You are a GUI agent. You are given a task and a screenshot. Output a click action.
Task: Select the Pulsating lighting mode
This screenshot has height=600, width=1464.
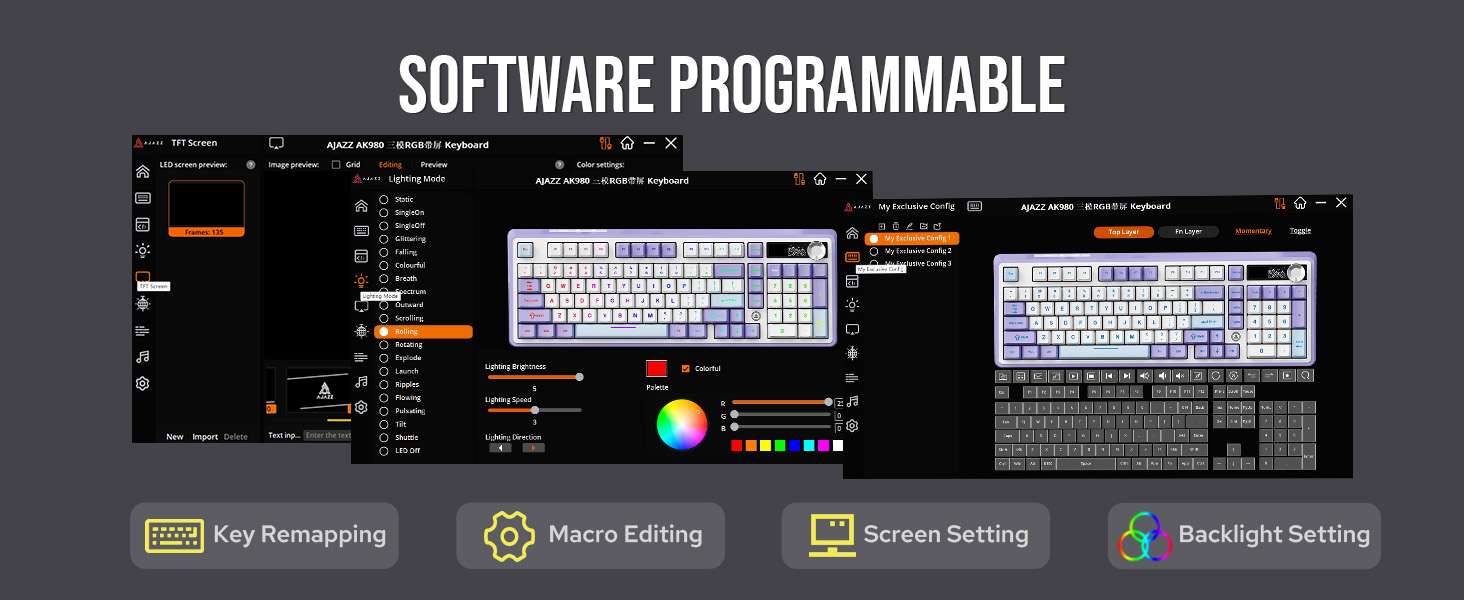(401, 411)
